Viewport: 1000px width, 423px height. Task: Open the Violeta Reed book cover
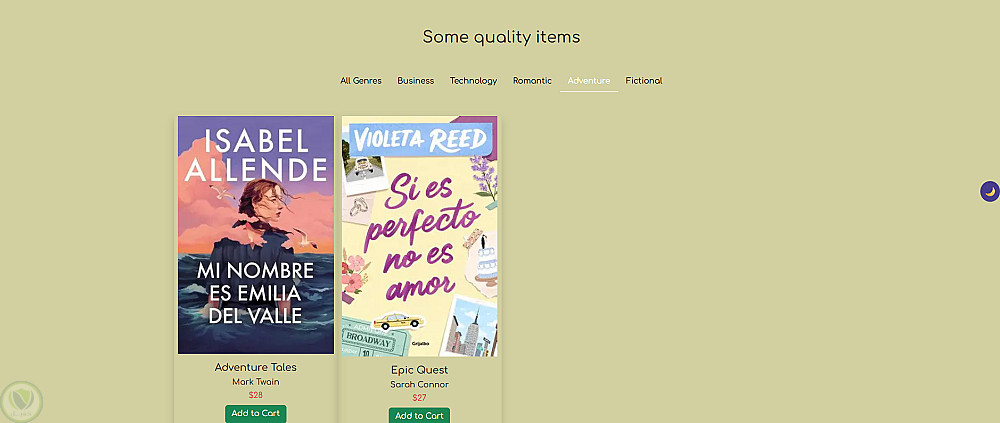(419, 236)
